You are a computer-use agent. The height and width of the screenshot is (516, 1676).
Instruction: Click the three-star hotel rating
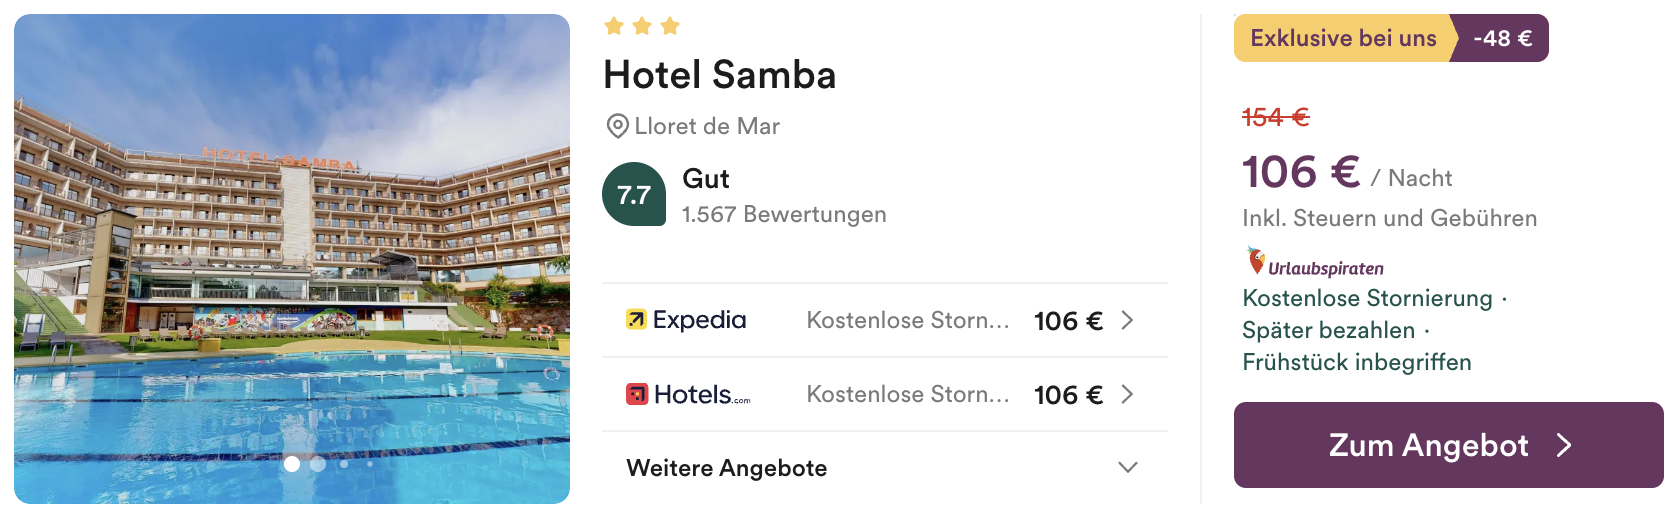tap(642, 26)
